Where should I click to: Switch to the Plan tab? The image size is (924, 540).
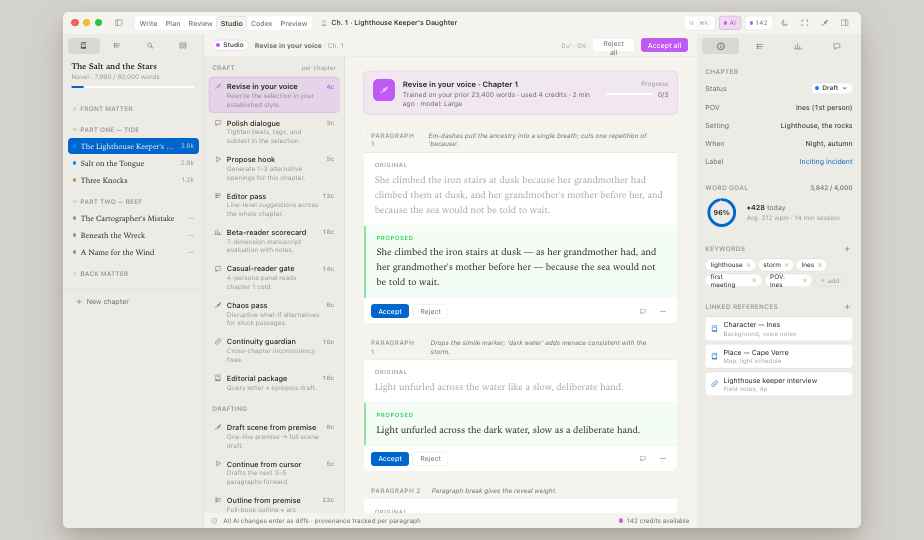173,23
